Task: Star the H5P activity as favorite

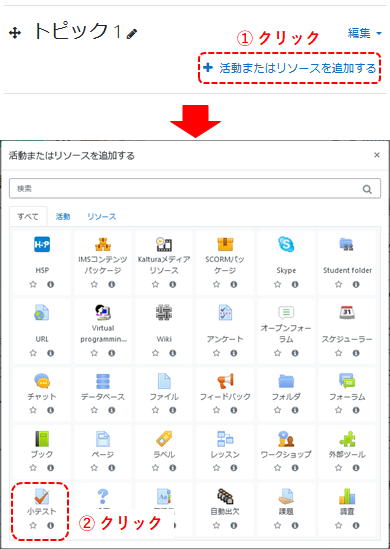Action: [x=33, y=284]
